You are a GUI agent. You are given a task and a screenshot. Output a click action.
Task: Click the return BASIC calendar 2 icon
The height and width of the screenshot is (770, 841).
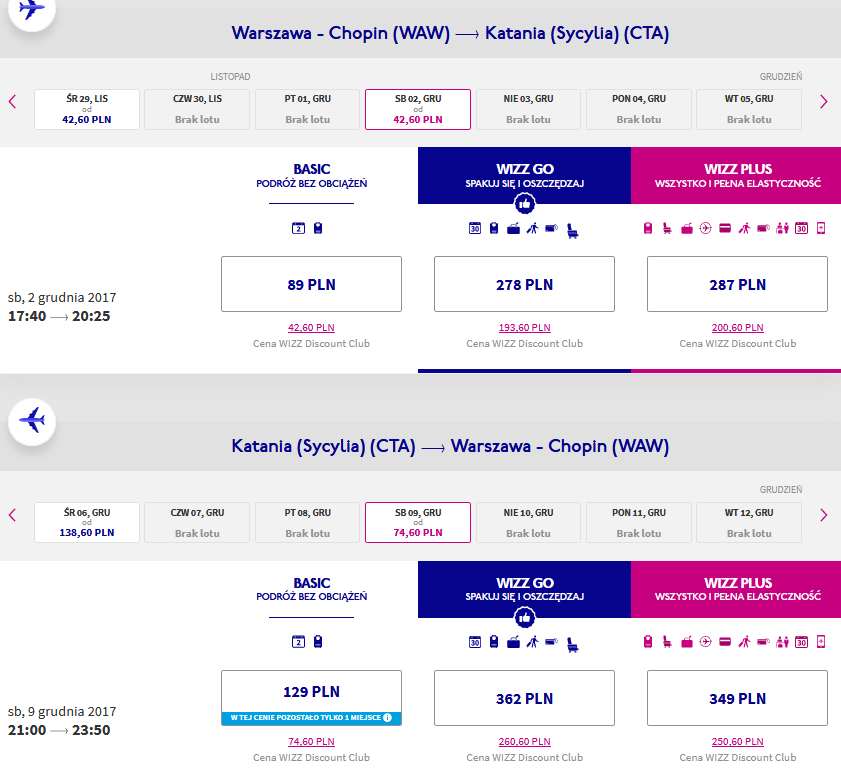298,642
